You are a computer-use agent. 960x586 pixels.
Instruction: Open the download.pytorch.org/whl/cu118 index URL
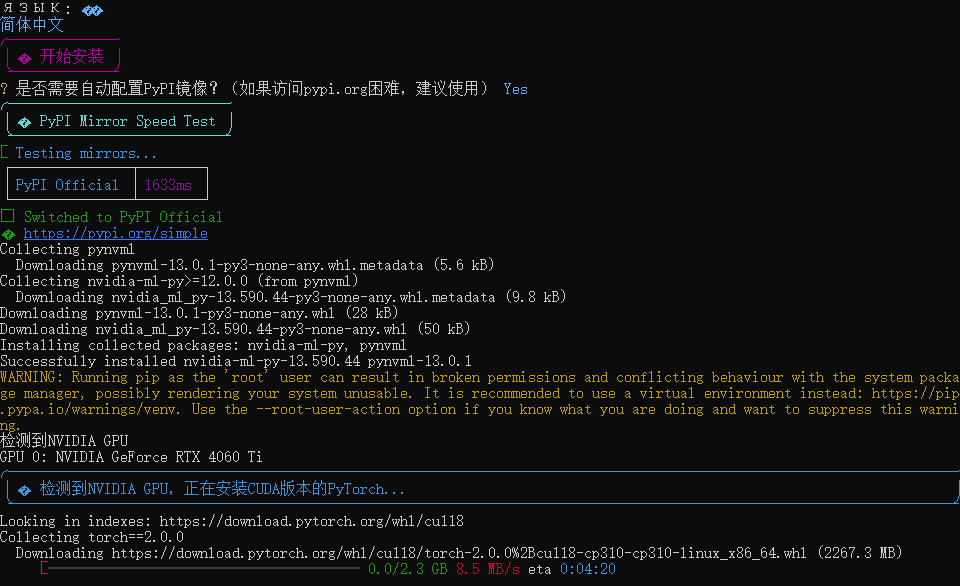tap(311, 521)
